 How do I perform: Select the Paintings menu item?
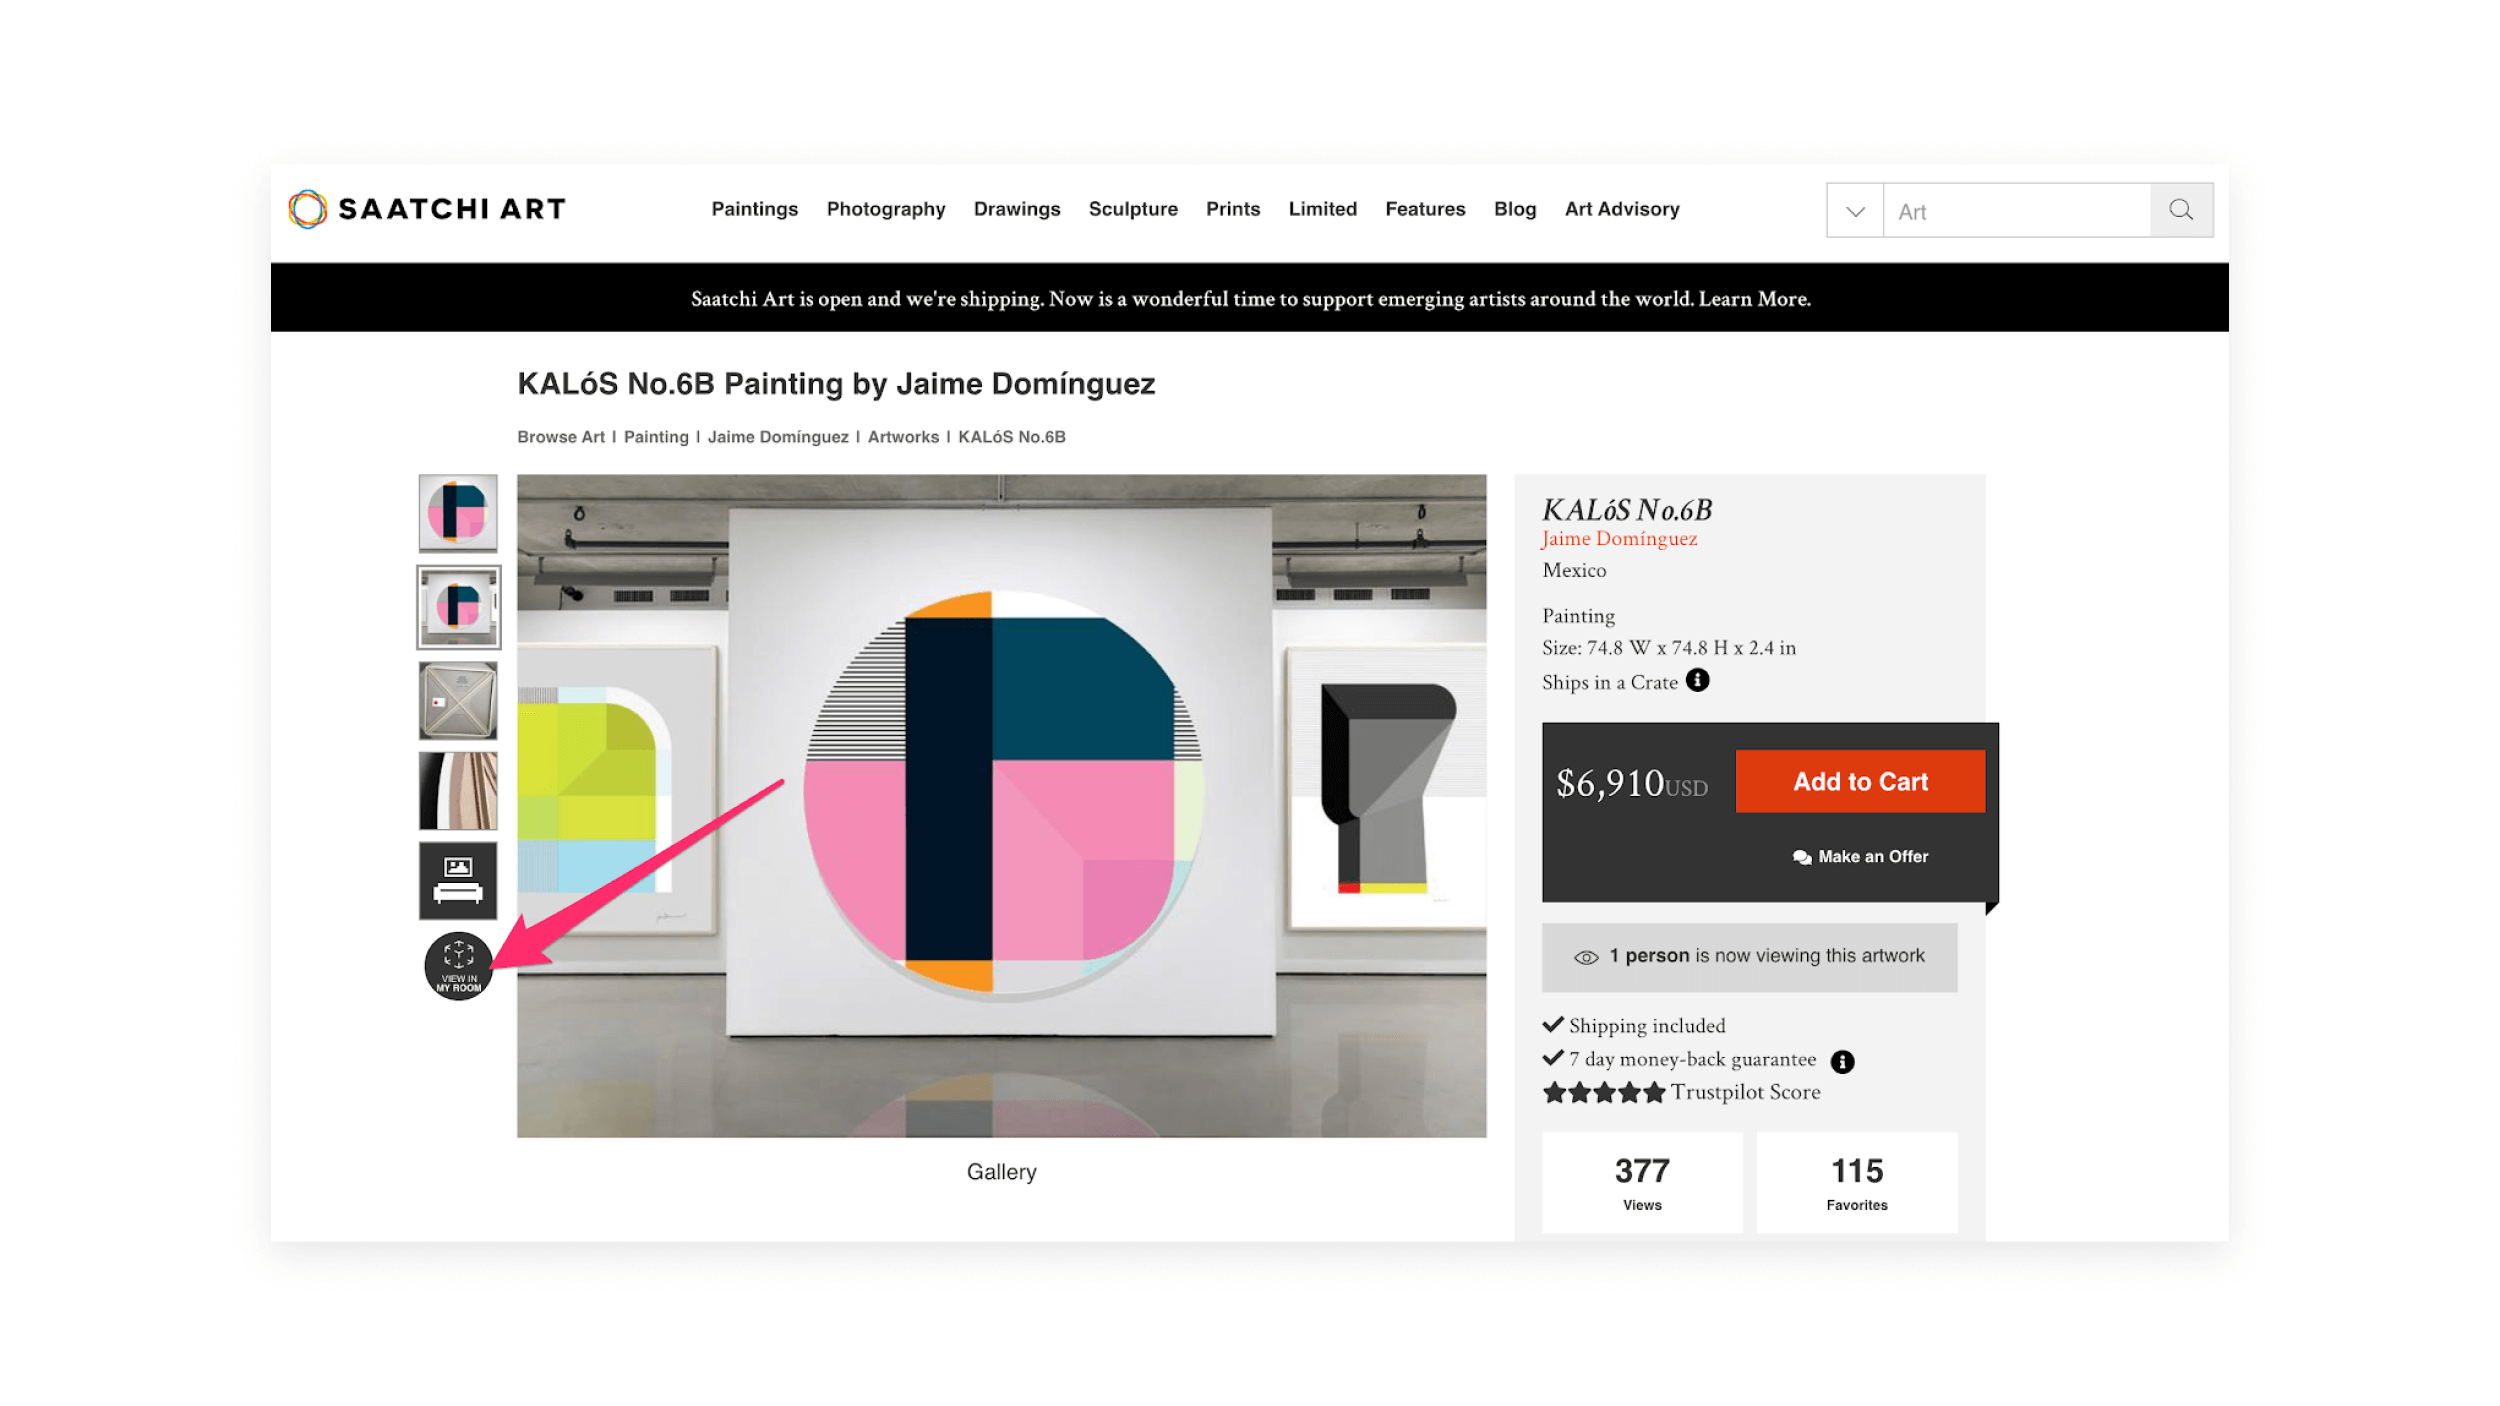(755, 208)
